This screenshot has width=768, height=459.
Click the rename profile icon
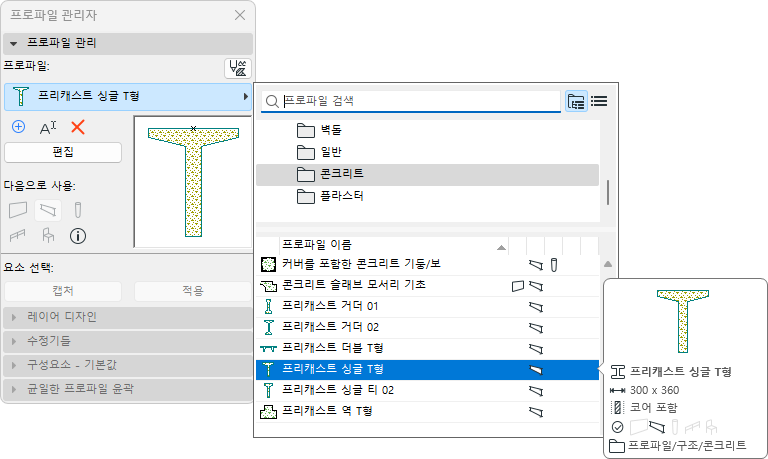pos(48,128)
